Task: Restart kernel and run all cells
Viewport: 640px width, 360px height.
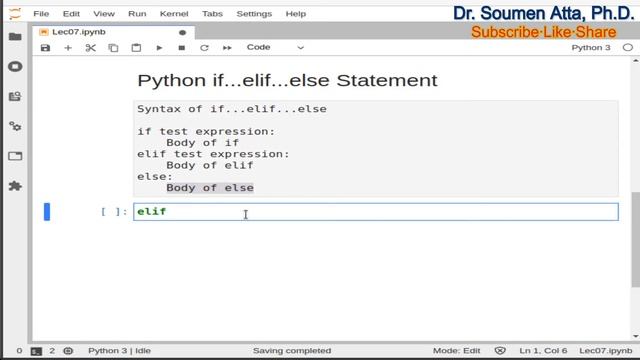Action: coord(227,48)
